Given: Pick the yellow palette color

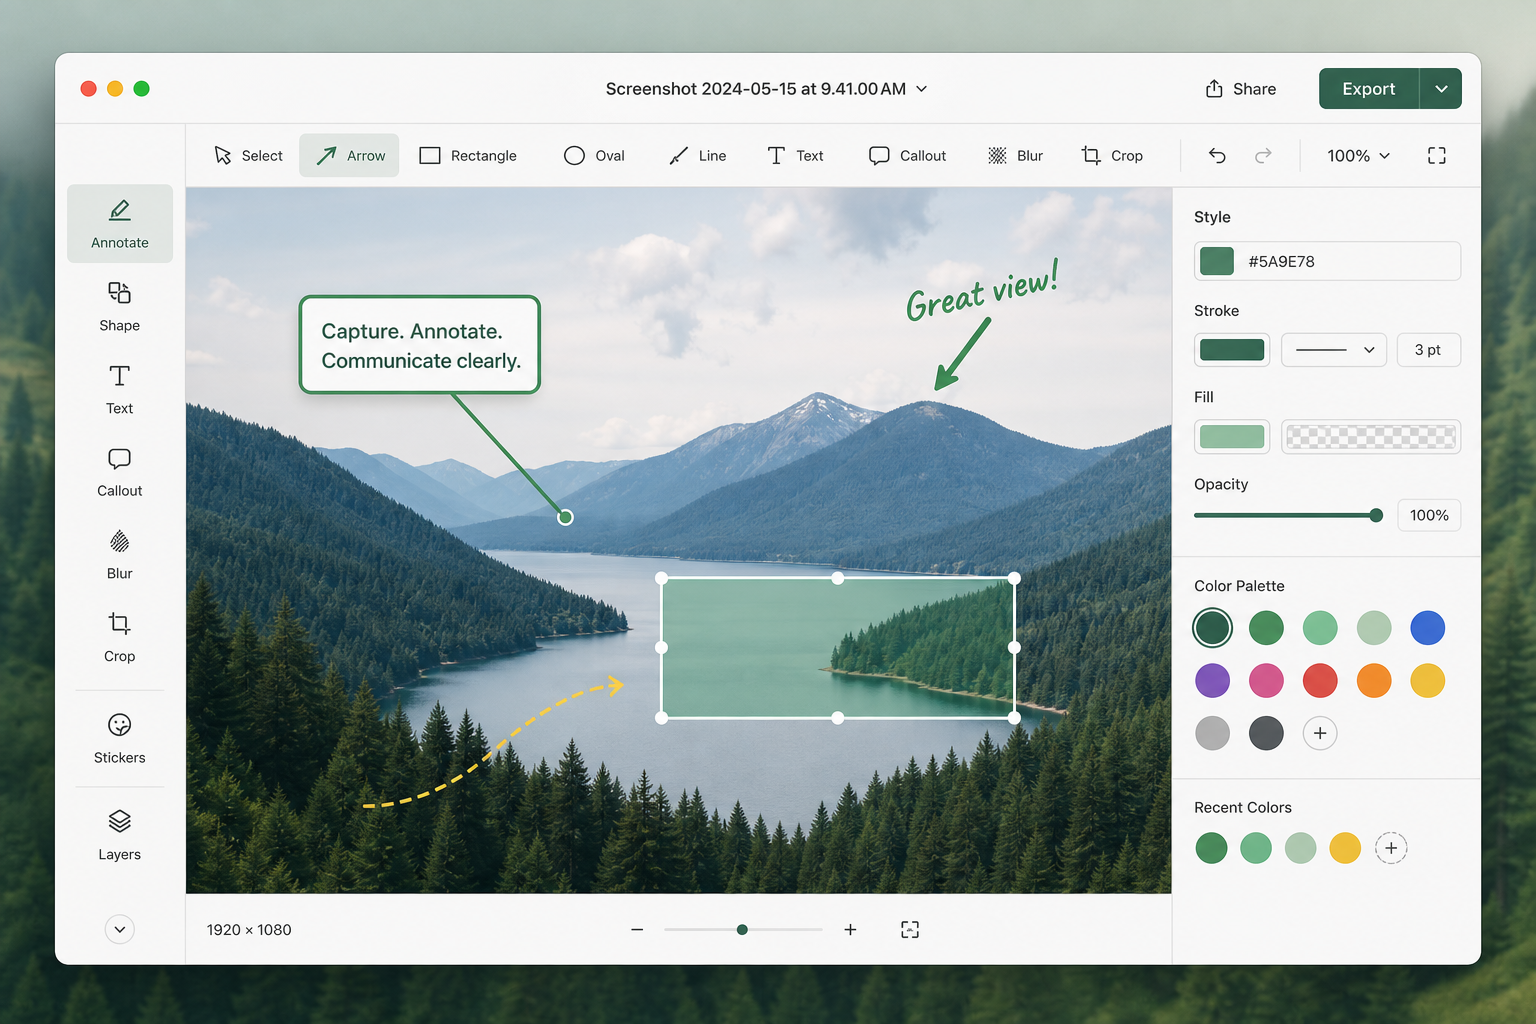Looking at the screenshot, I should pyautogui.click(x=1428, y=681).
